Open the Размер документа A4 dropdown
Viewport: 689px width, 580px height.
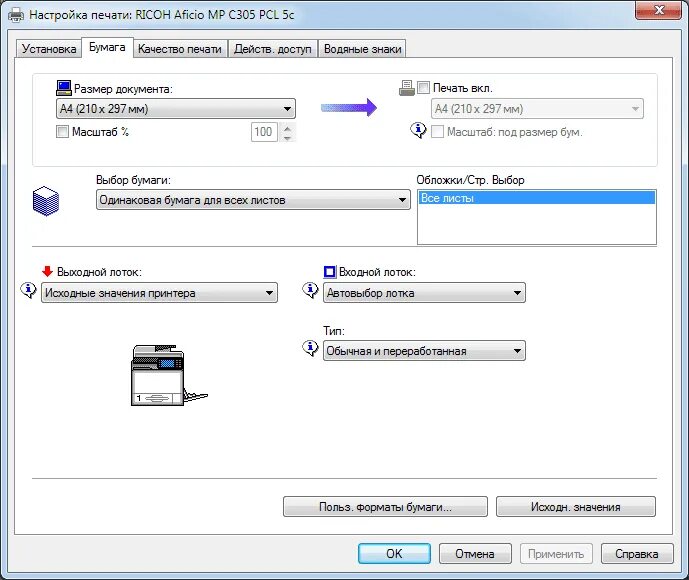[x=176, y=109]
